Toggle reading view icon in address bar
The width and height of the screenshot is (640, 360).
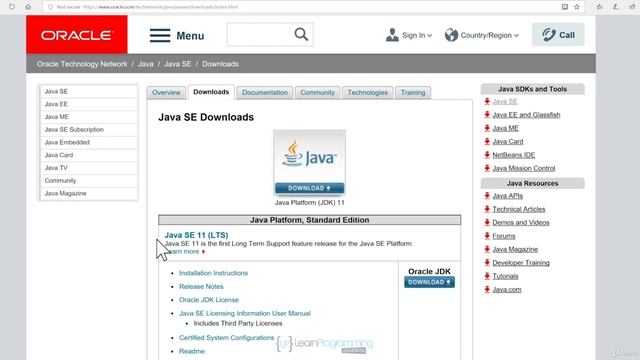click(x=564, y=7)
